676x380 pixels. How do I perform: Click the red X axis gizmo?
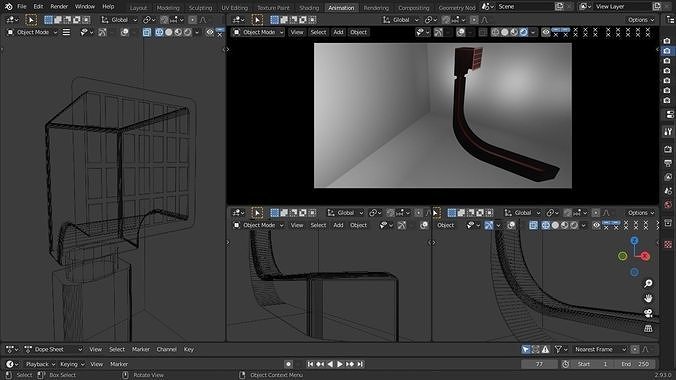point(645,256)
